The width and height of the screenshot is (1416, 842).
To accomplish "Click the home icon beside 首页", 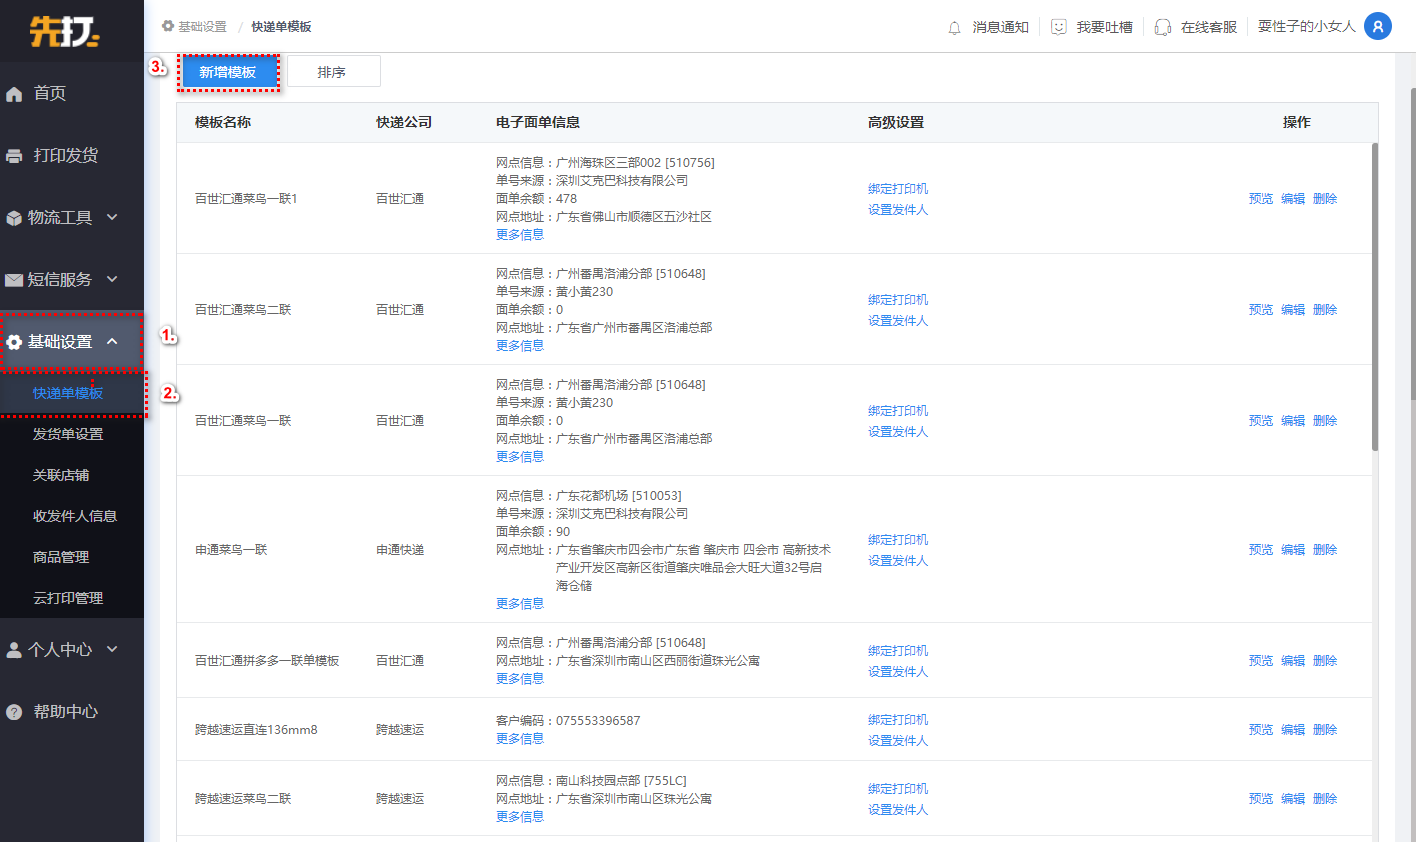I will [14, 94].
